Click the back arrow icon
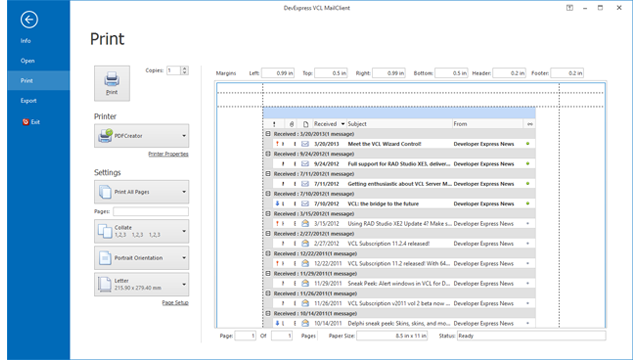 click(x=29, y=19)
